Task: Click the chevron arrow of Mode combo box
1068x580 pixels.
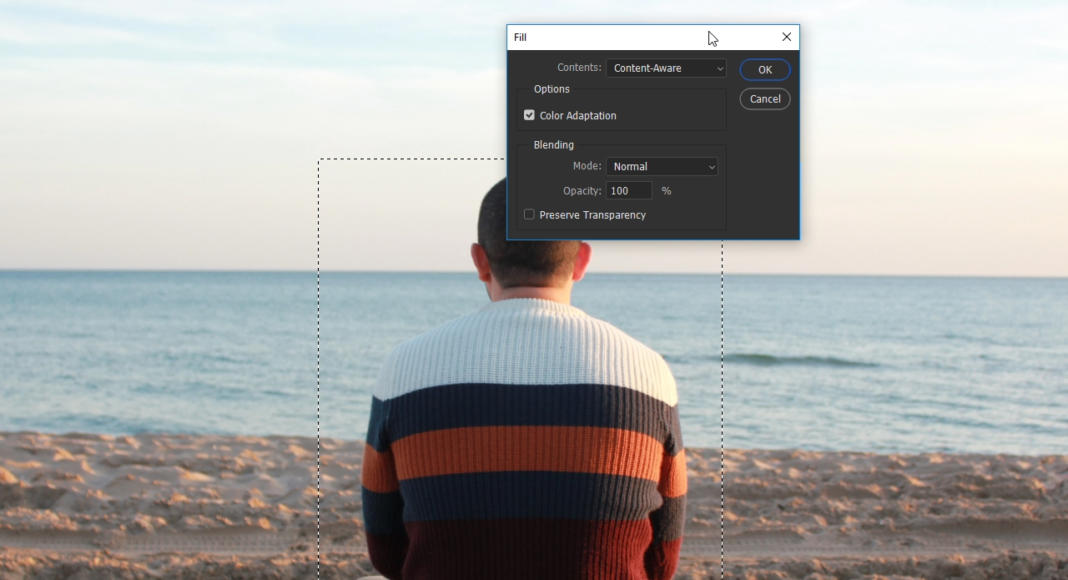Action: pos(711,167)
